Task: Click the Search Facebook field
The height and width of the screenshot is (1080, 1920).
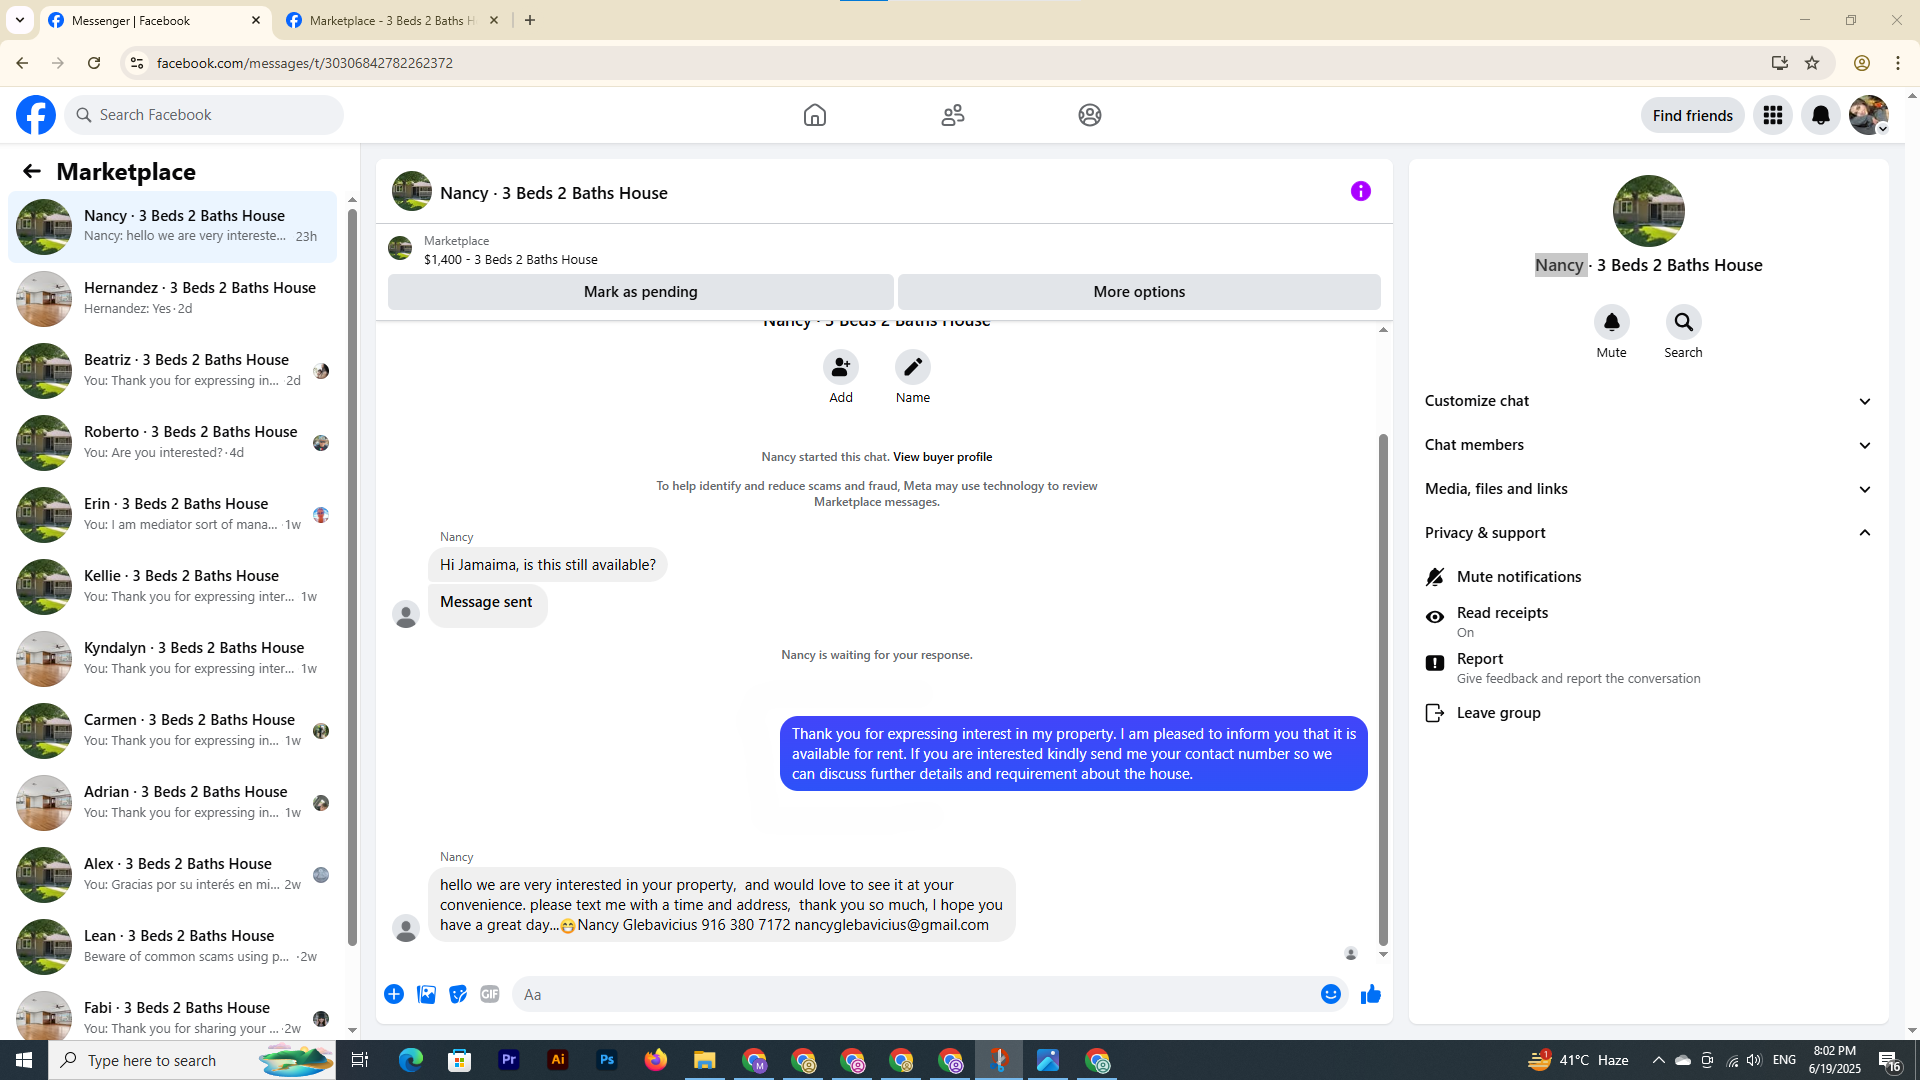Action: point(205,115)
